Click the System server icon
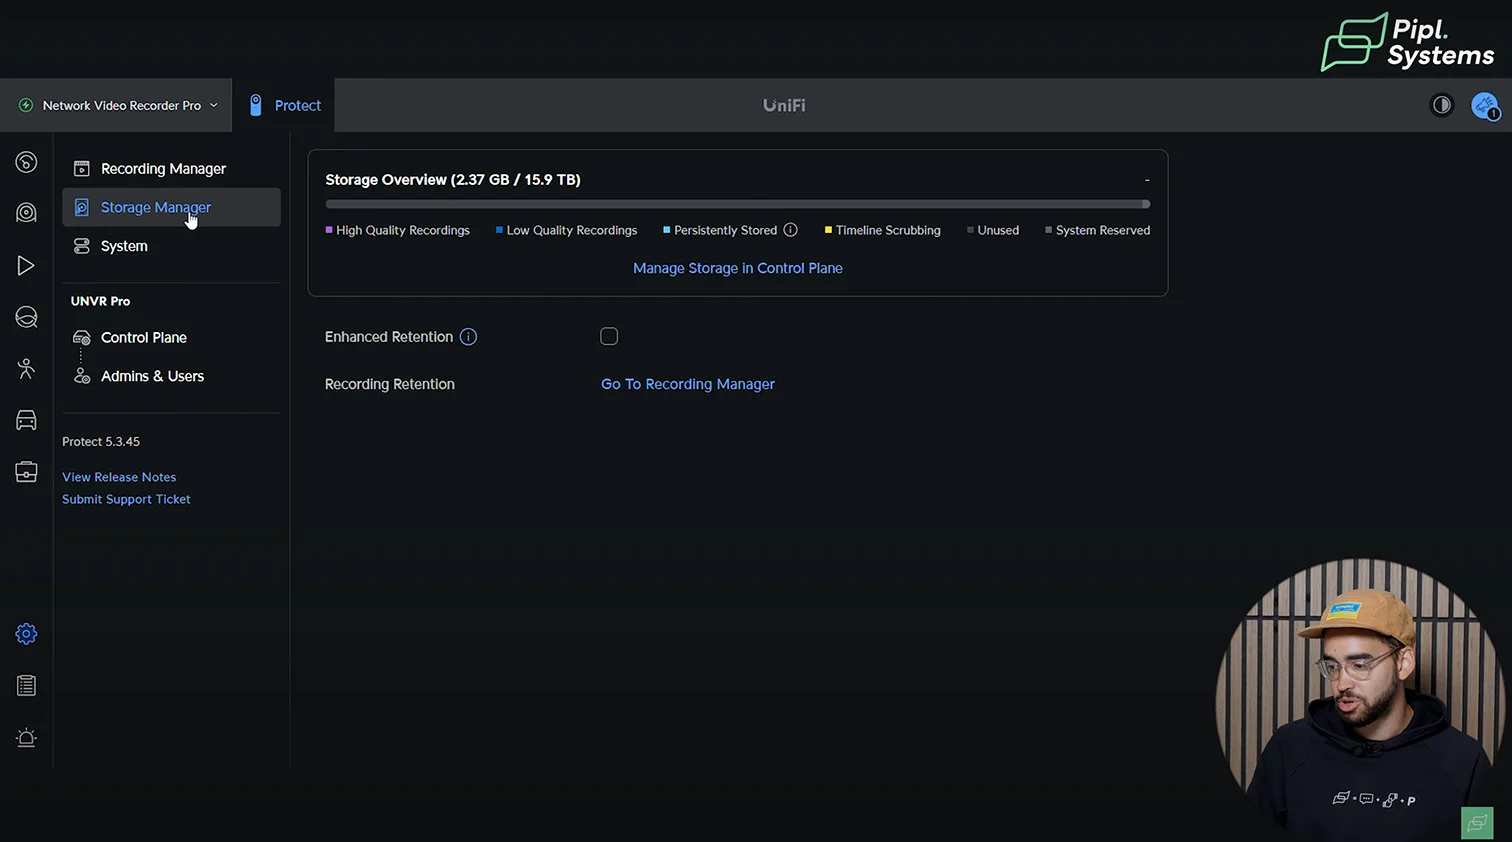 coord(82,246)
